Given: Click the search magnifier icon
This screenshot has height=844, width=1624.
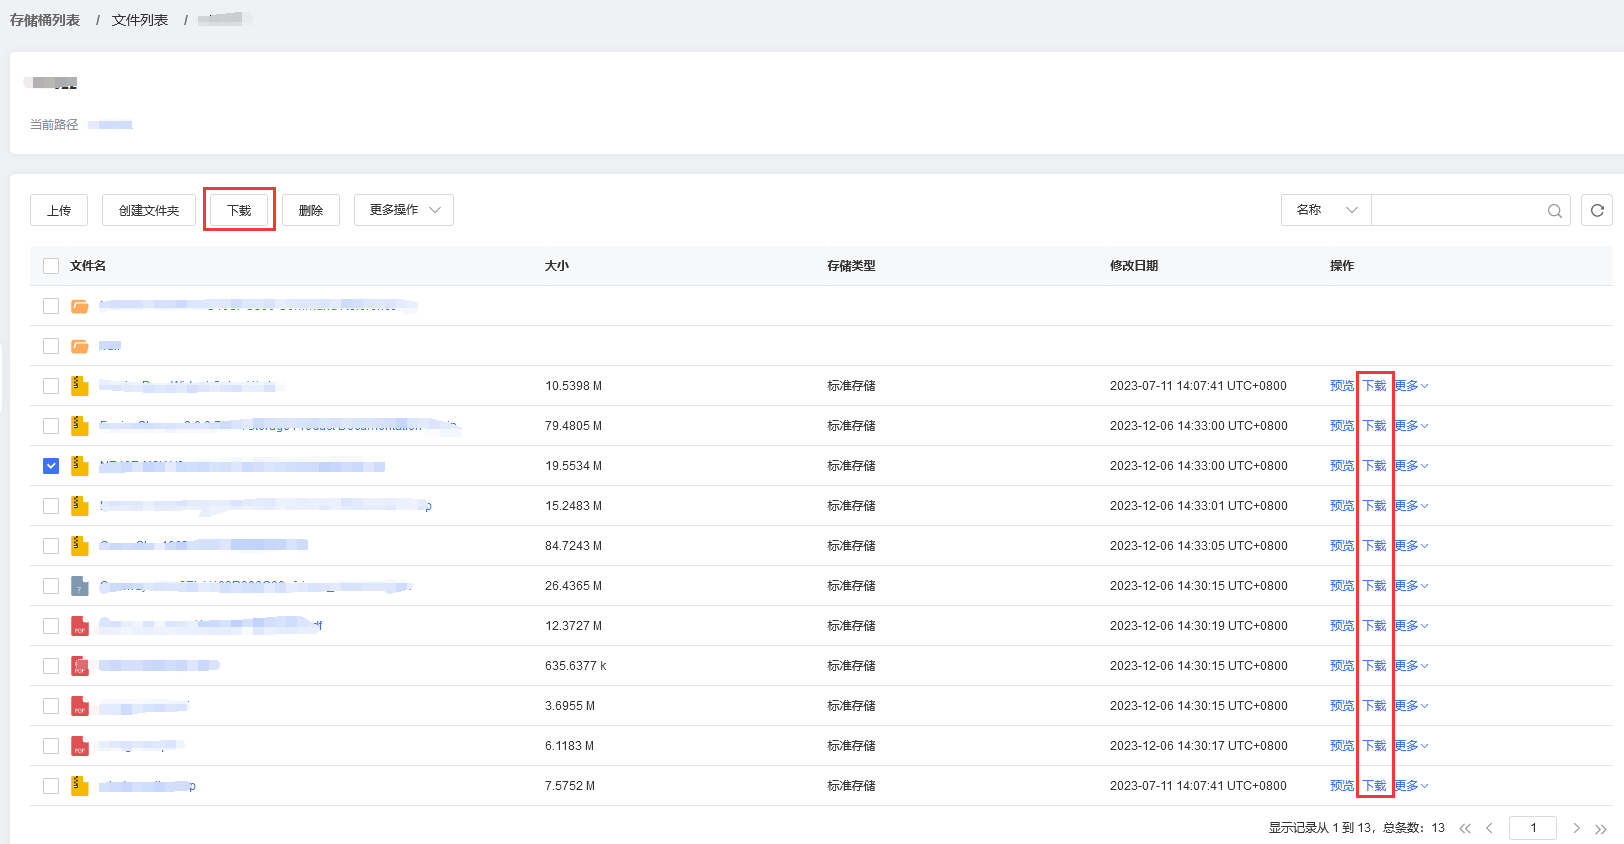Looking at the screenshot, I should tap(1555, 210).
